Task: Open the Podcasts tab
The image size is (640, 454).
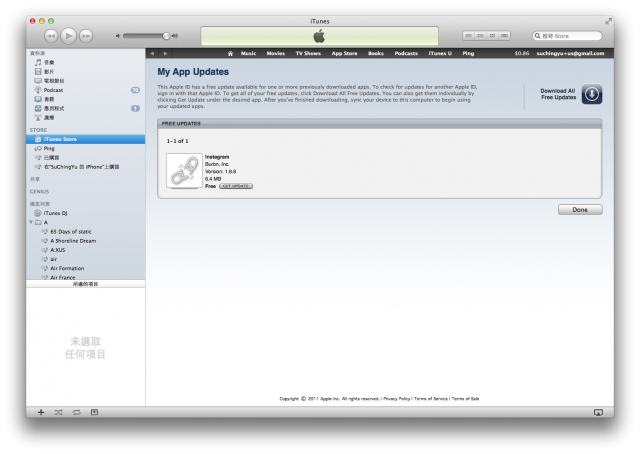Action: tap(406, 53)
